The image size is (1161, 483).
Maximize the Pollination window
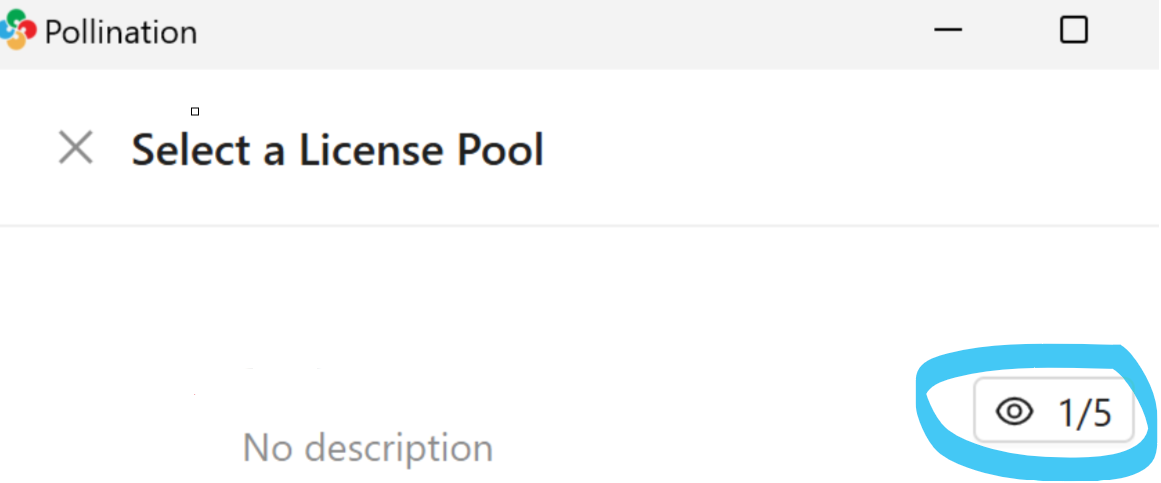click(1073, 30)
